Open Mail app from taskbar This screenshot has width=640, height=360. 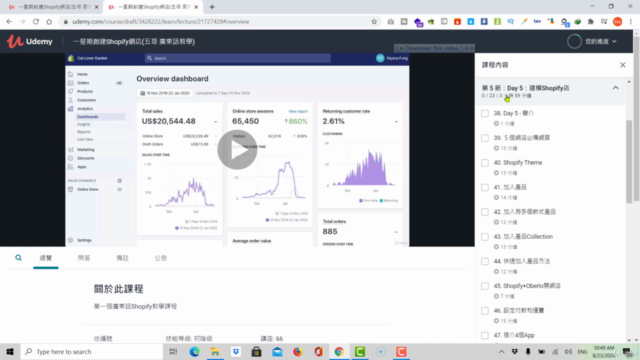click(277, 351)
